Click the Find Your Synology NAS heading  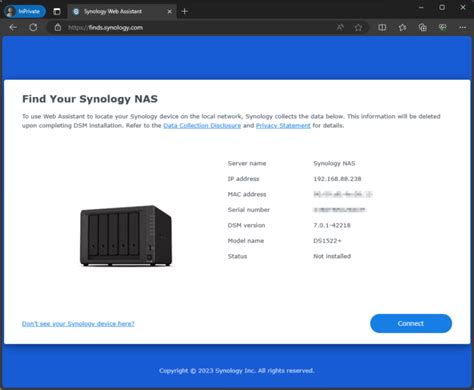click(90, 99)
